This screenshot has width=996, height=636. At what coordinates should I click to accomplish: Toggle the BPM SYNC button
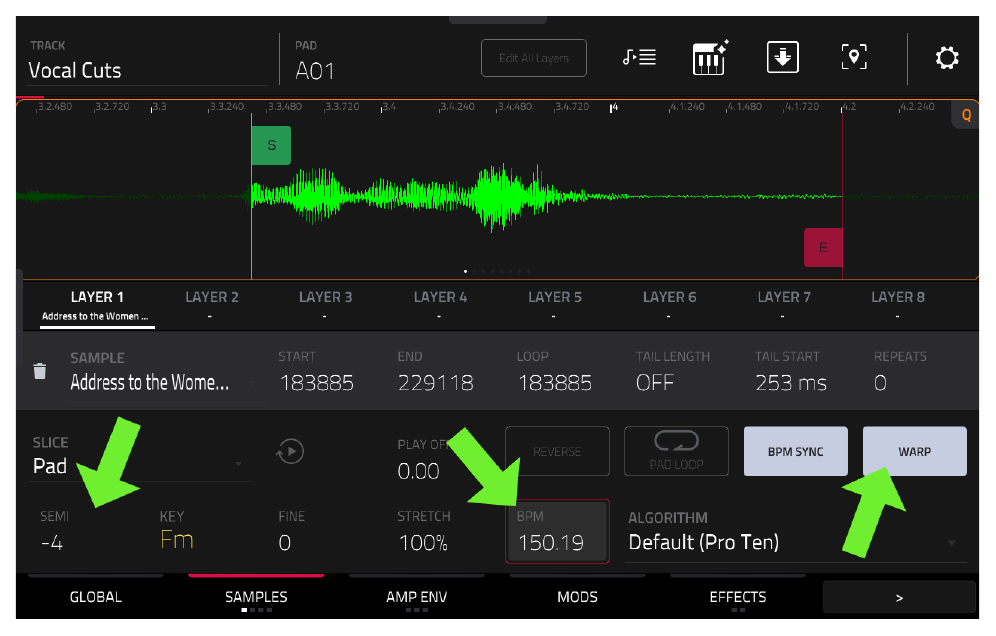pyautogui.click(x=795, y=451)
